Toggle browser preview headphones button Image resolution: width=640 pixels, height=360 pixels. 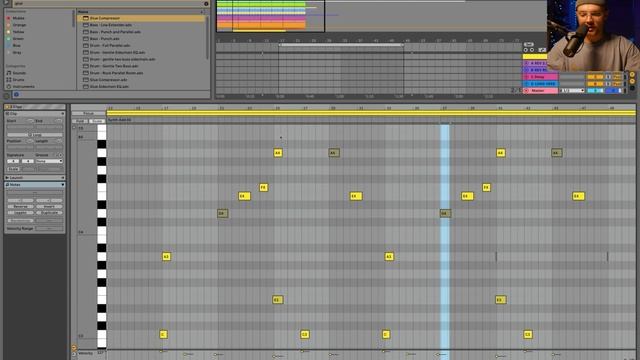click(7, 96)
